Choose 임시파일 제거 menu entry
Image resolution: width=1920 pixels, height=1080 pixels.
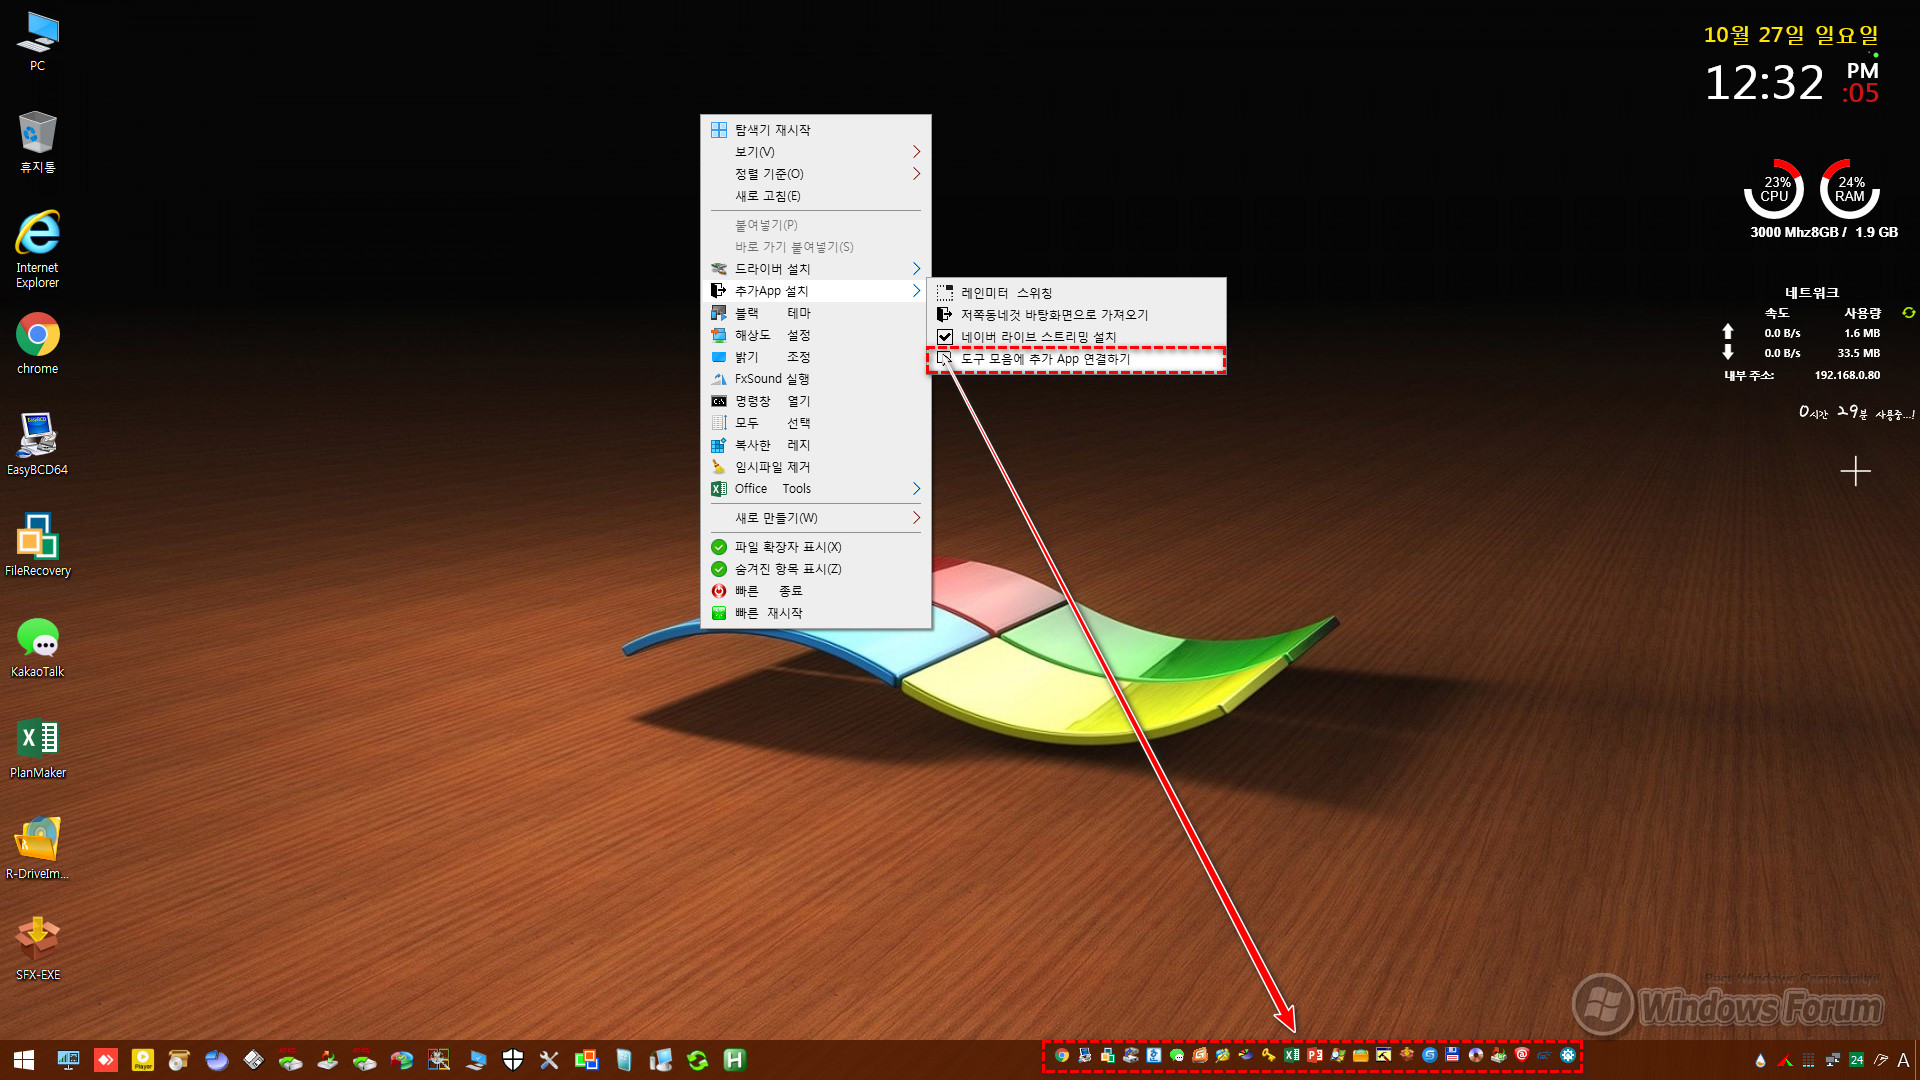(815, 467)
